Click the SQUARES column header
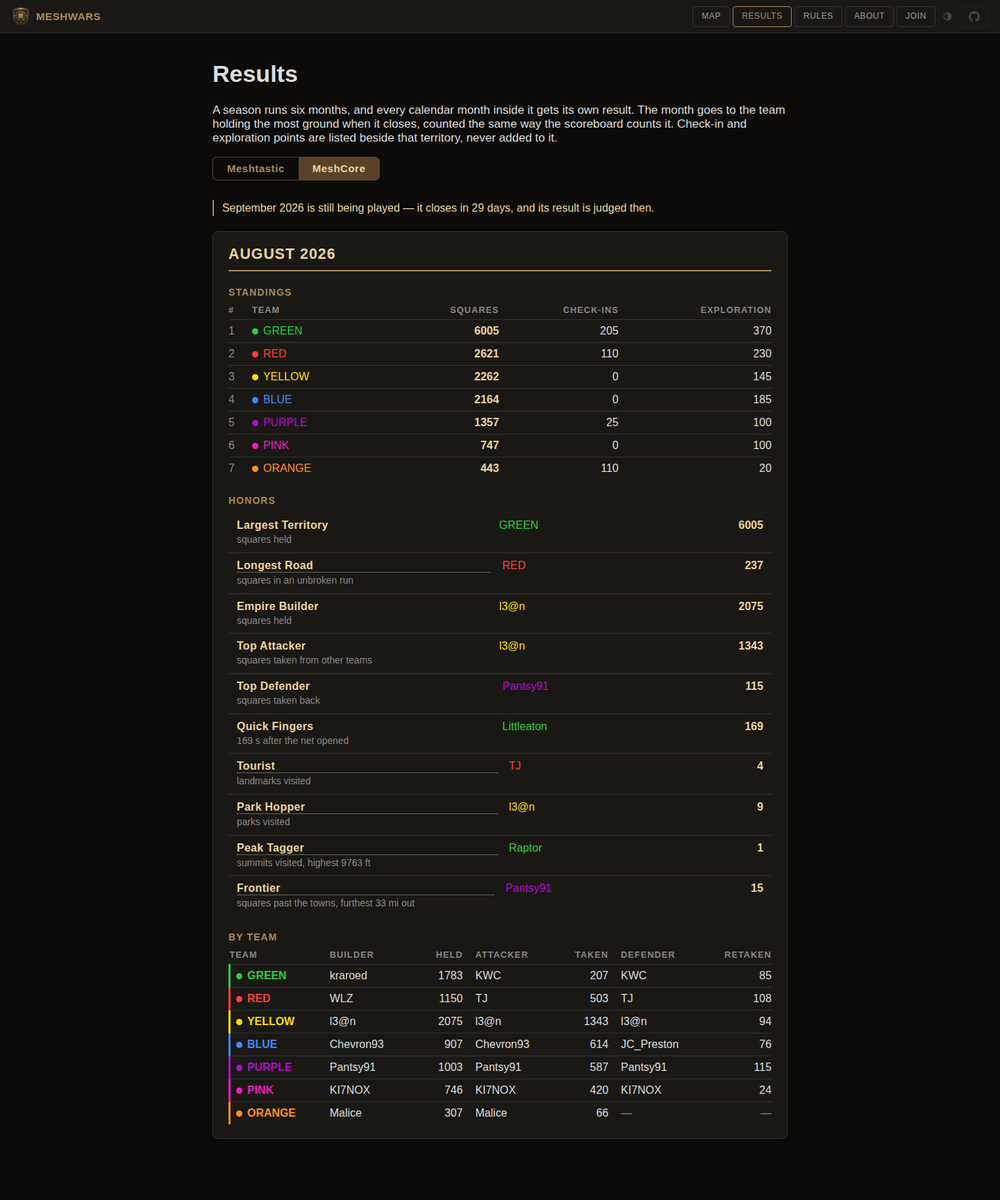The width and height of the screenshot is (1000, 1200). pos(474,310)
